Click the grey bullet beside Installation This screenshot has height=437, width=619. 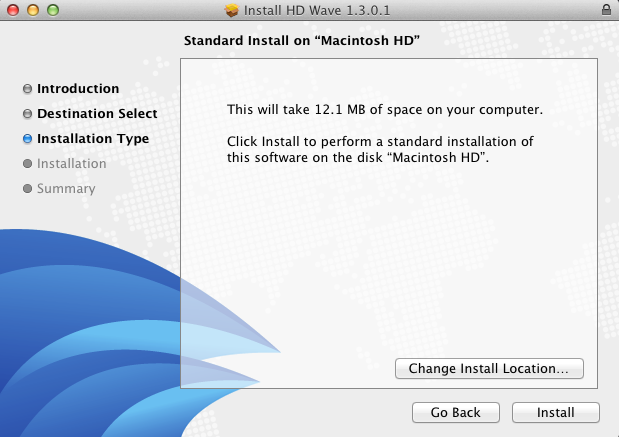point(27,163)
